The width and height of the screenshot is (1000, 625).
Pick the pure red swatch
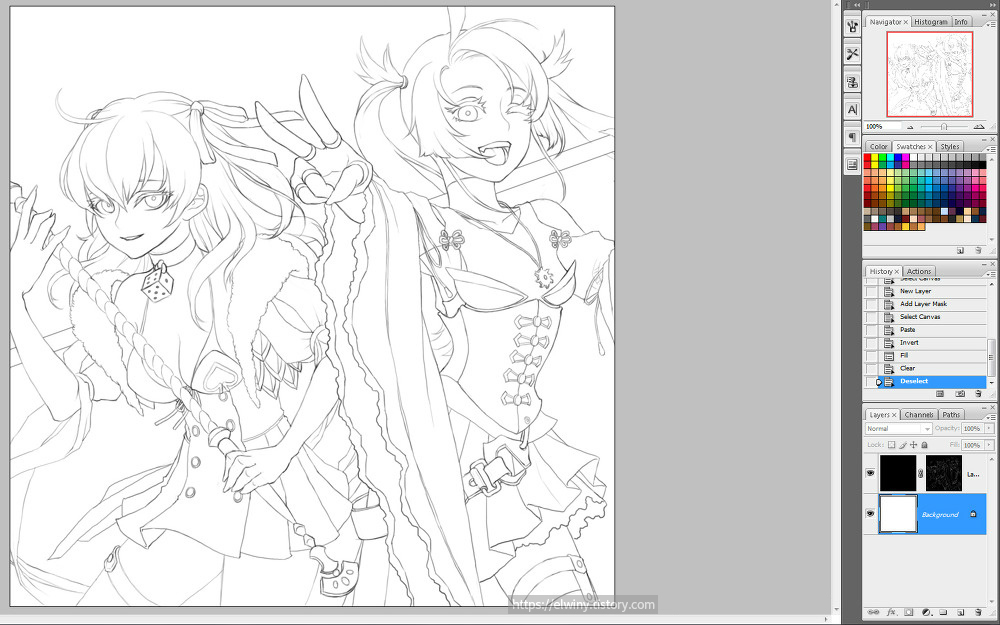coord(868,157)
